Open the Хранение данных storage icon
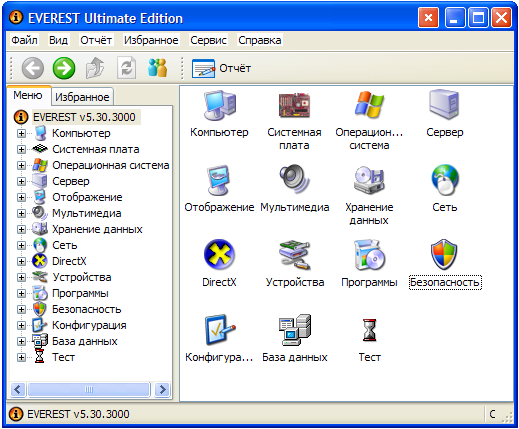The image size is (519, 429). tap(369, 180)
